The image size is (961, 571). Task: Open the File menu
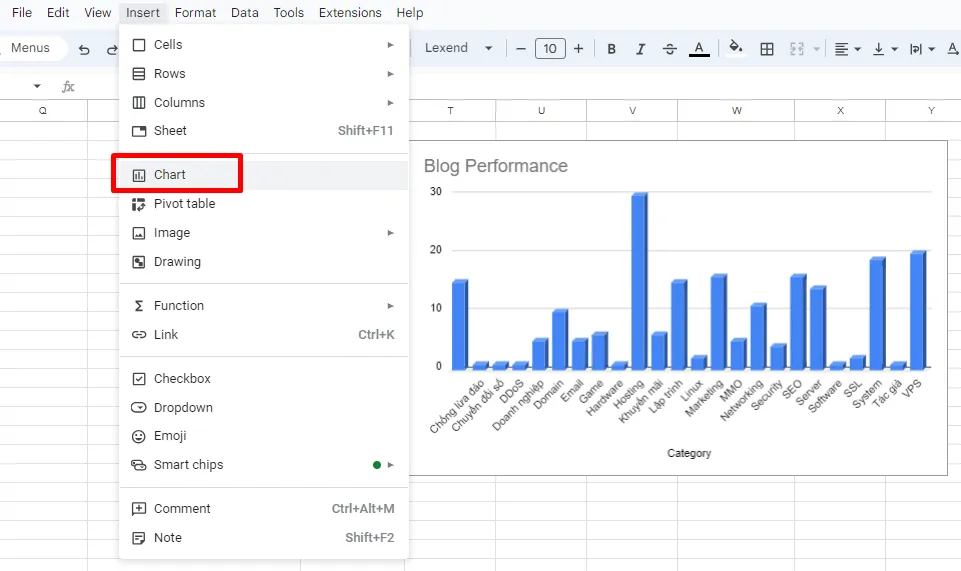click(21, 12)
